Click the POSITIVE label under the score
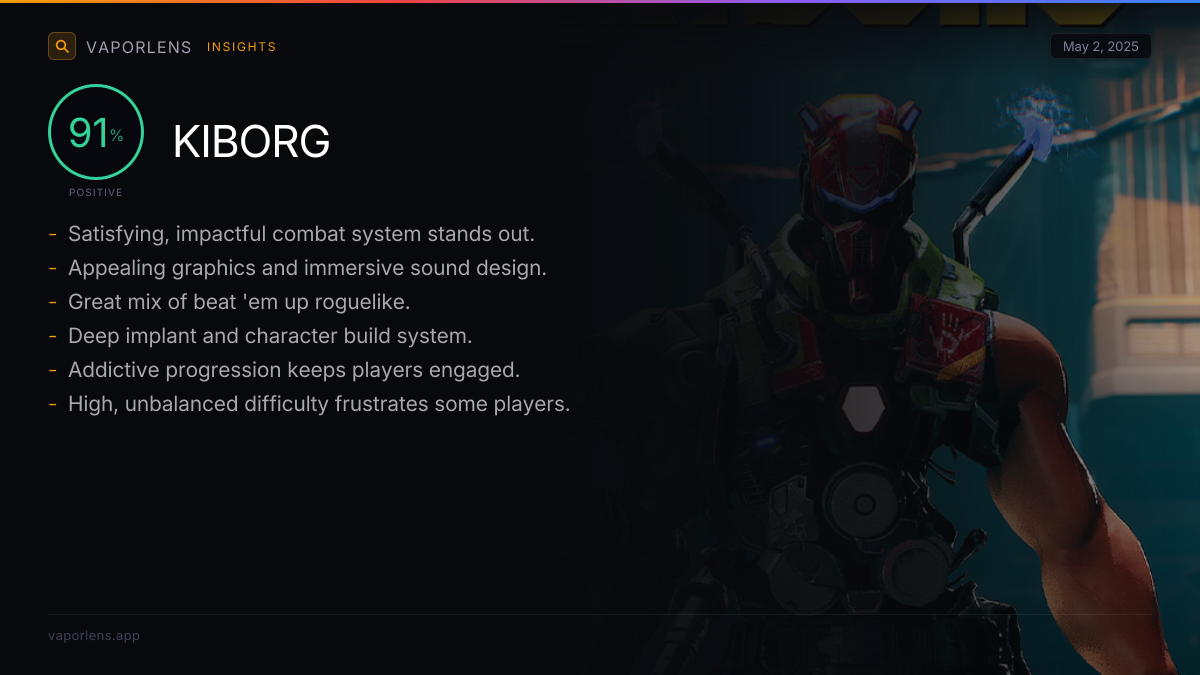1200x675 pixels. pos(96,192)
